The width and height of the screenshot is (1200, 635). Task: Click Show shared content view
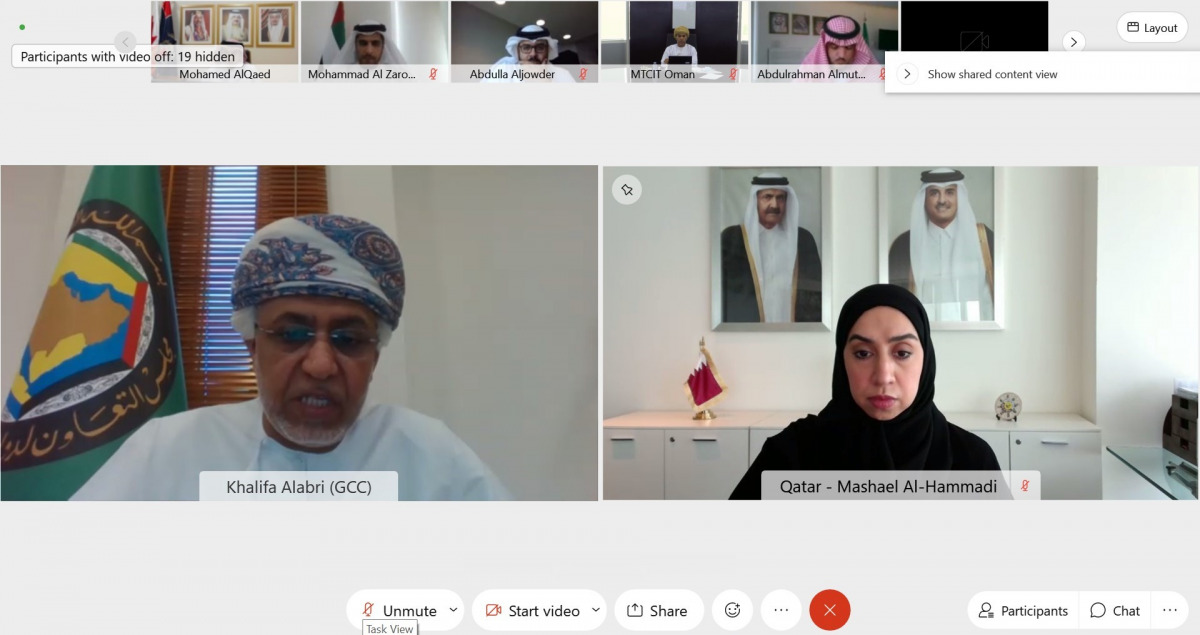[992, 74]
